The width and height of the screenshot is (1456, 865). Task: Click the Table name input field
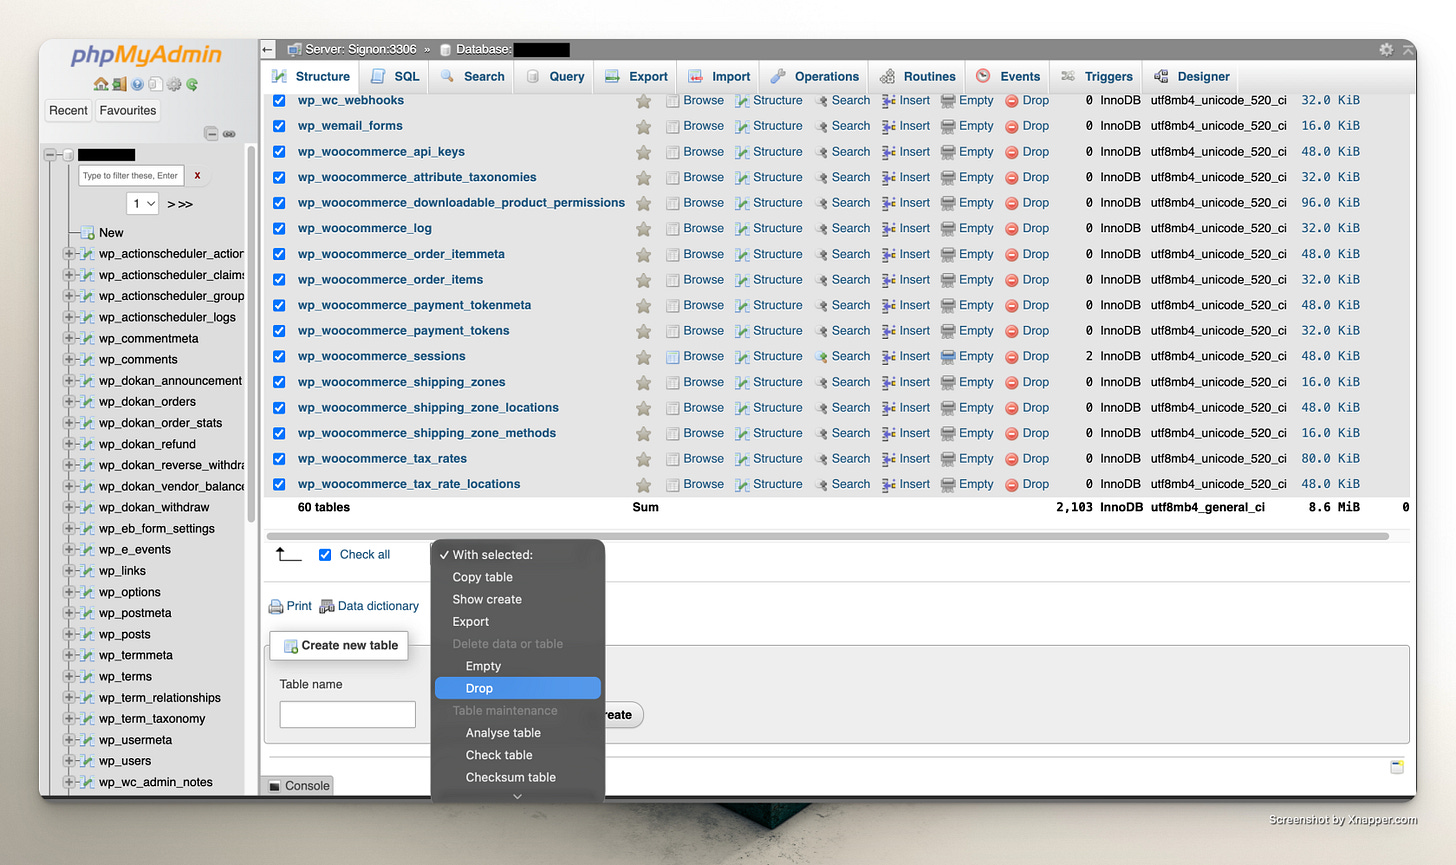pos(348,714)
